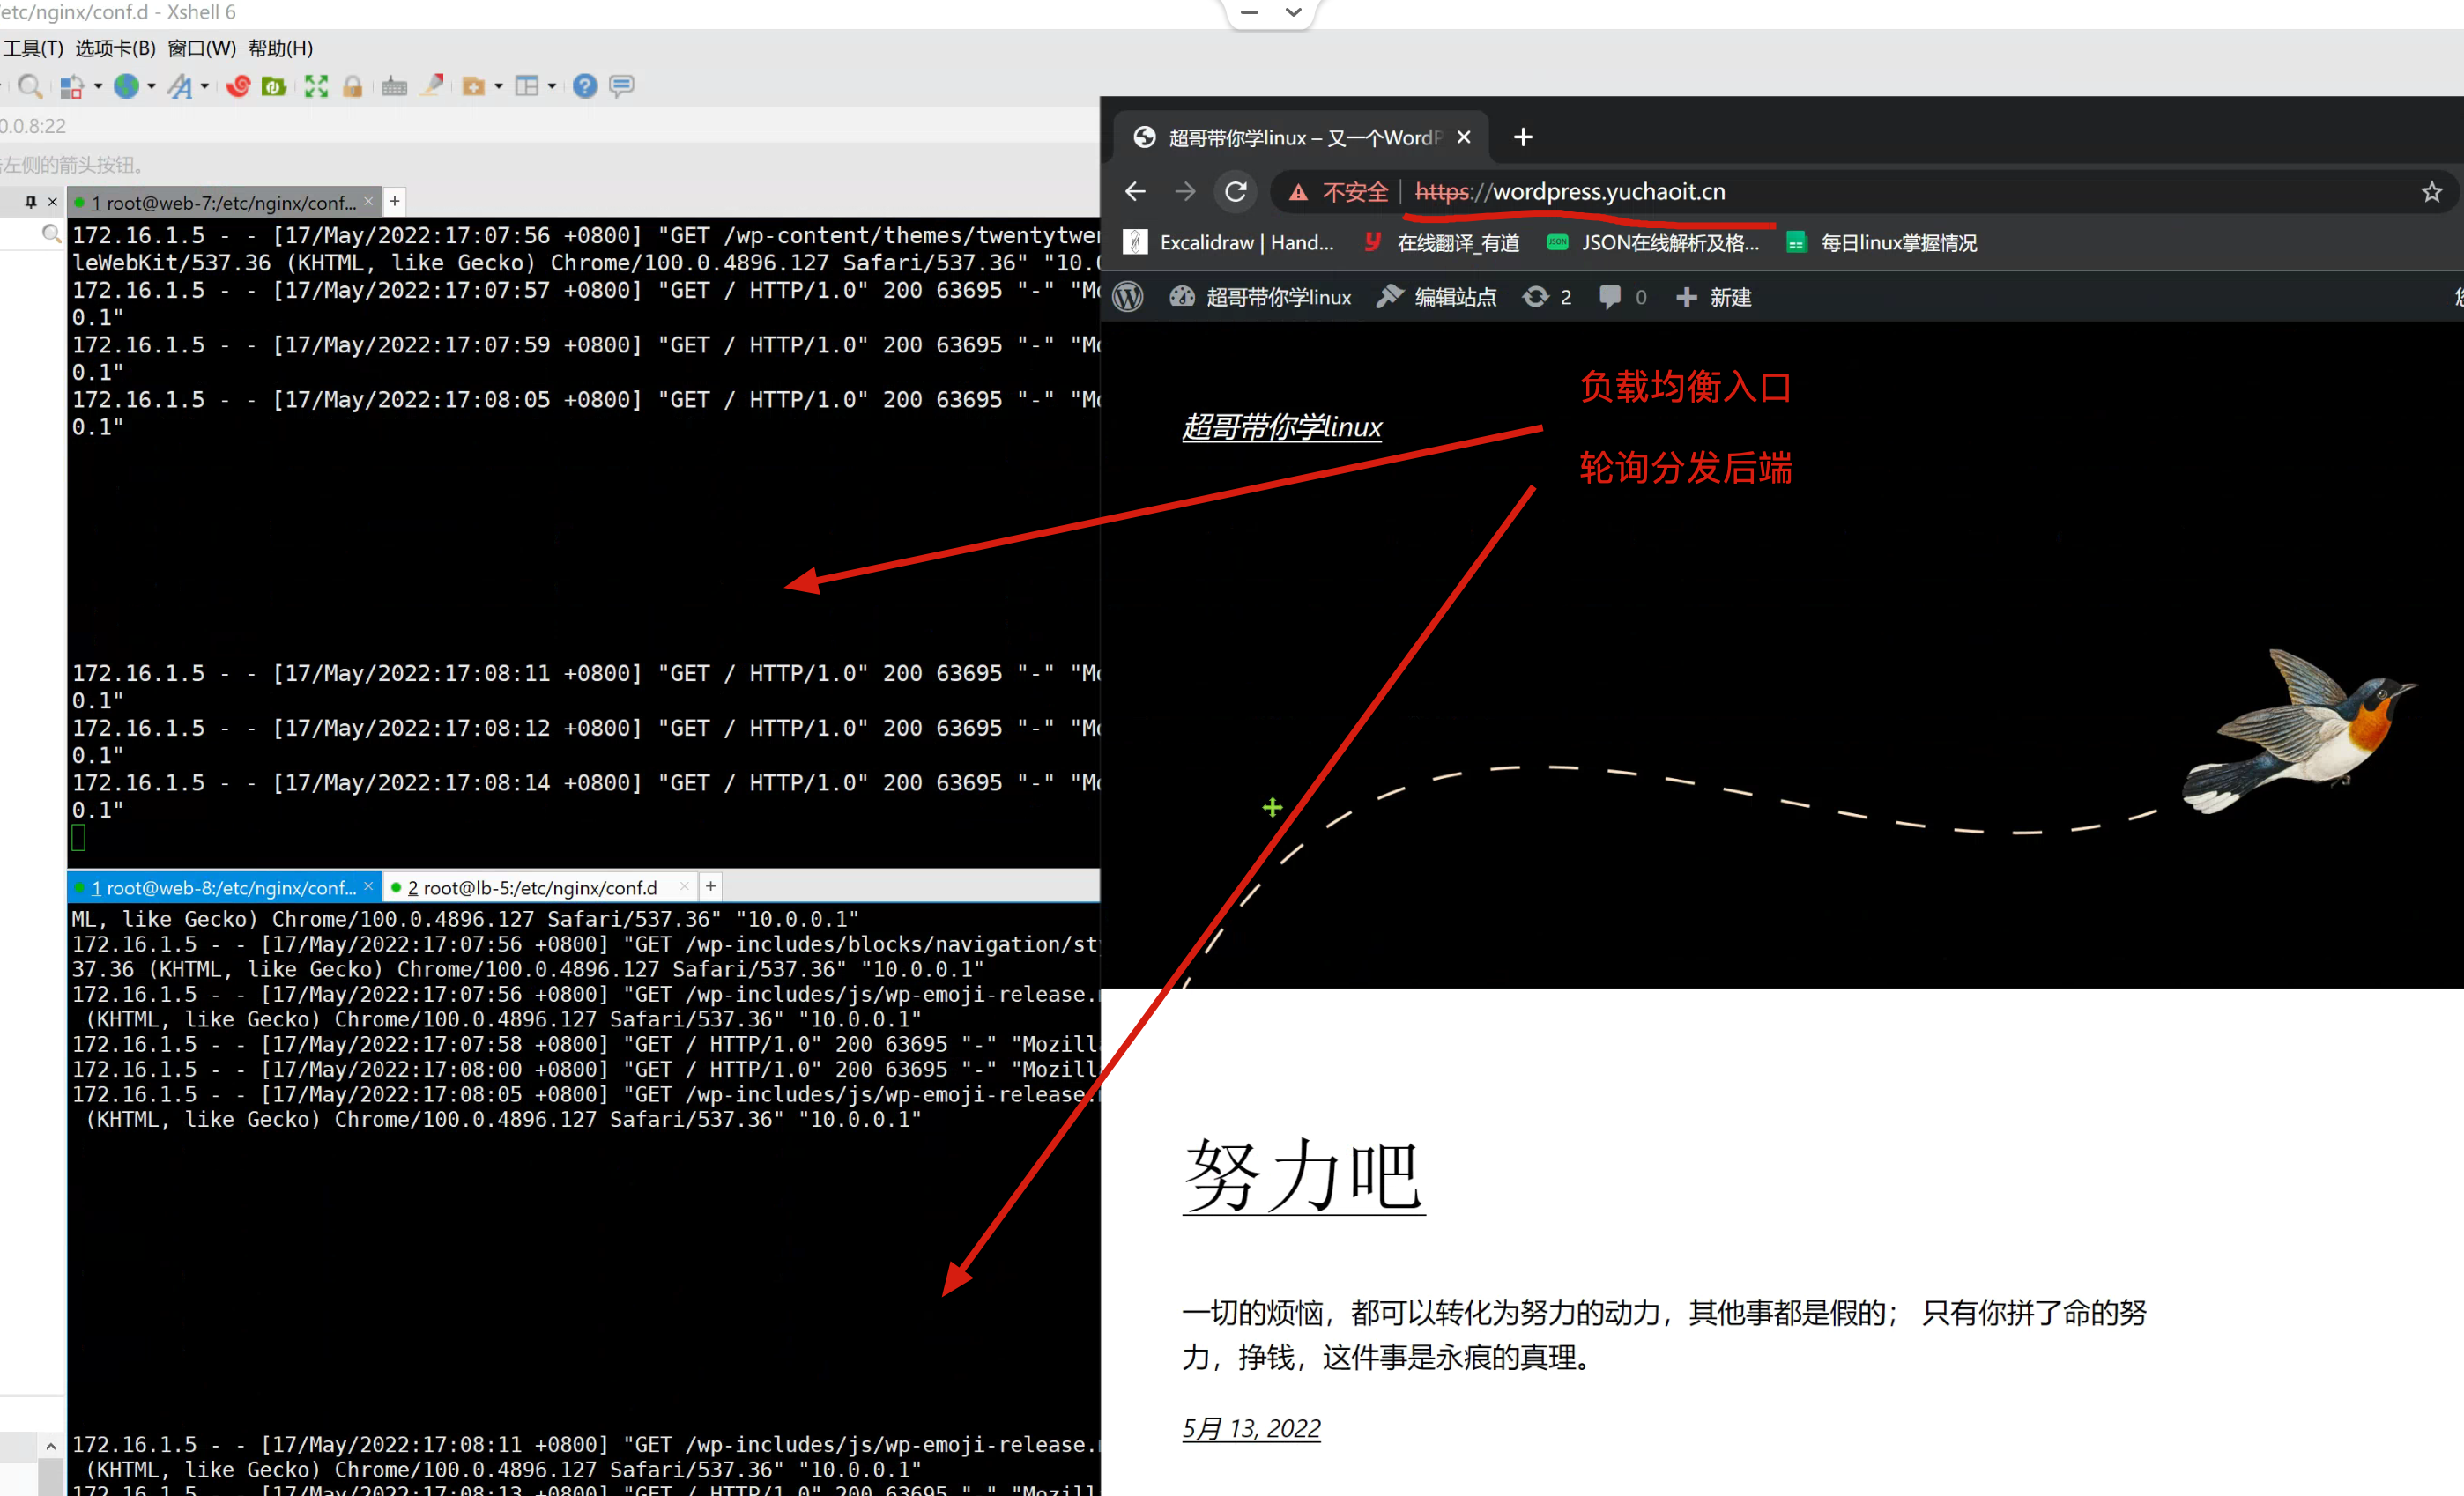Viewport: 2464px width, 1496px height.
Task: Reload the wordpress.yuchaoit.cn page
Action: (x=1236, y=191)
